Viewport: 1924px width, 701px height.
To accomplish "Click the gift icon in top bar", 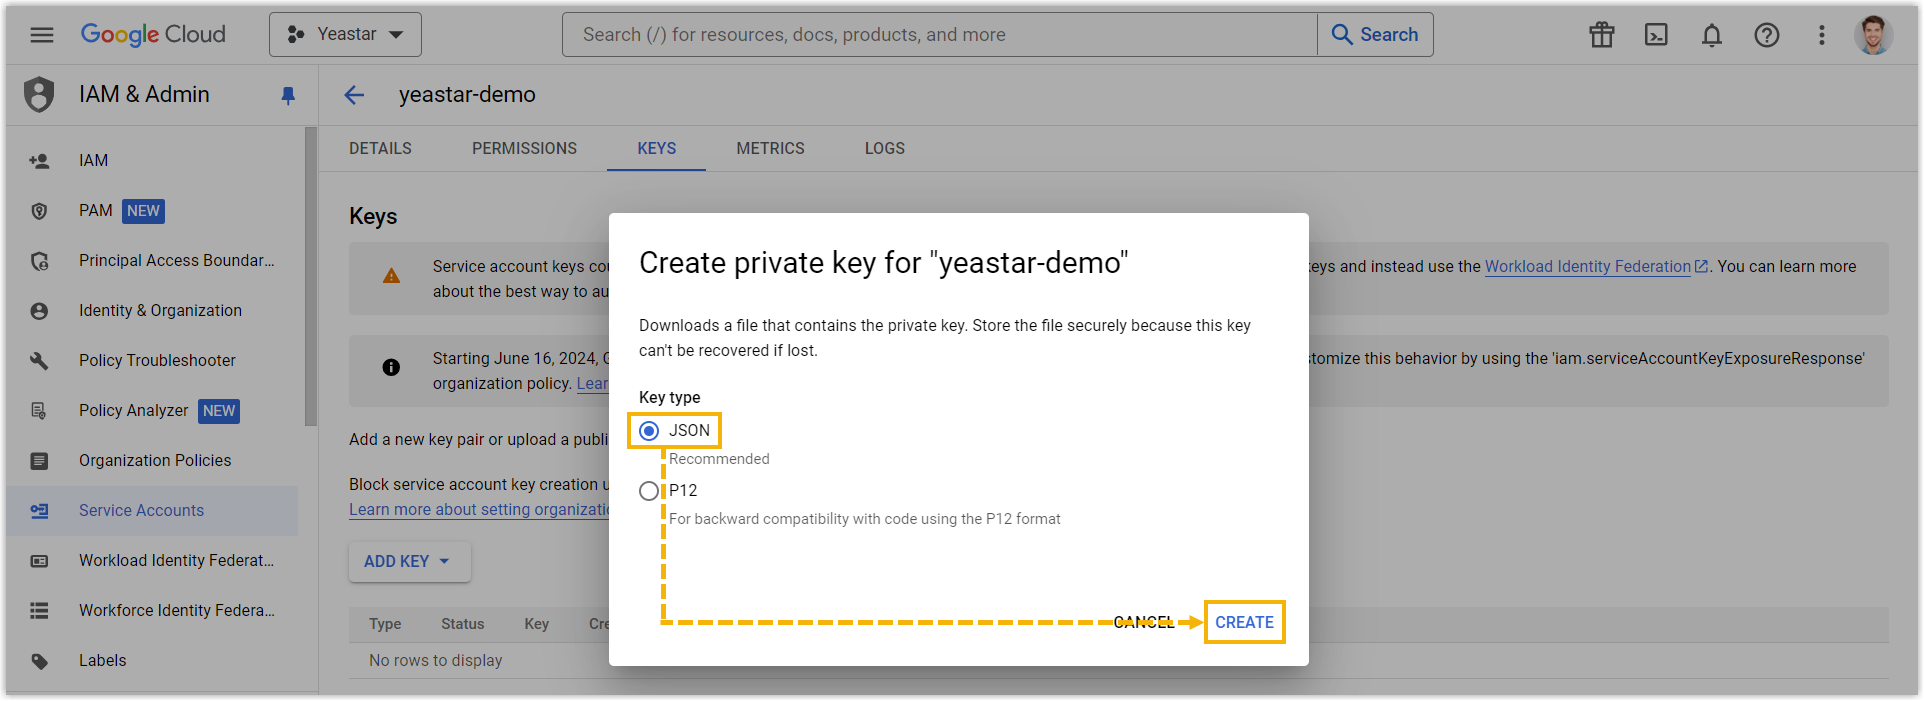I will (1602, 35).
